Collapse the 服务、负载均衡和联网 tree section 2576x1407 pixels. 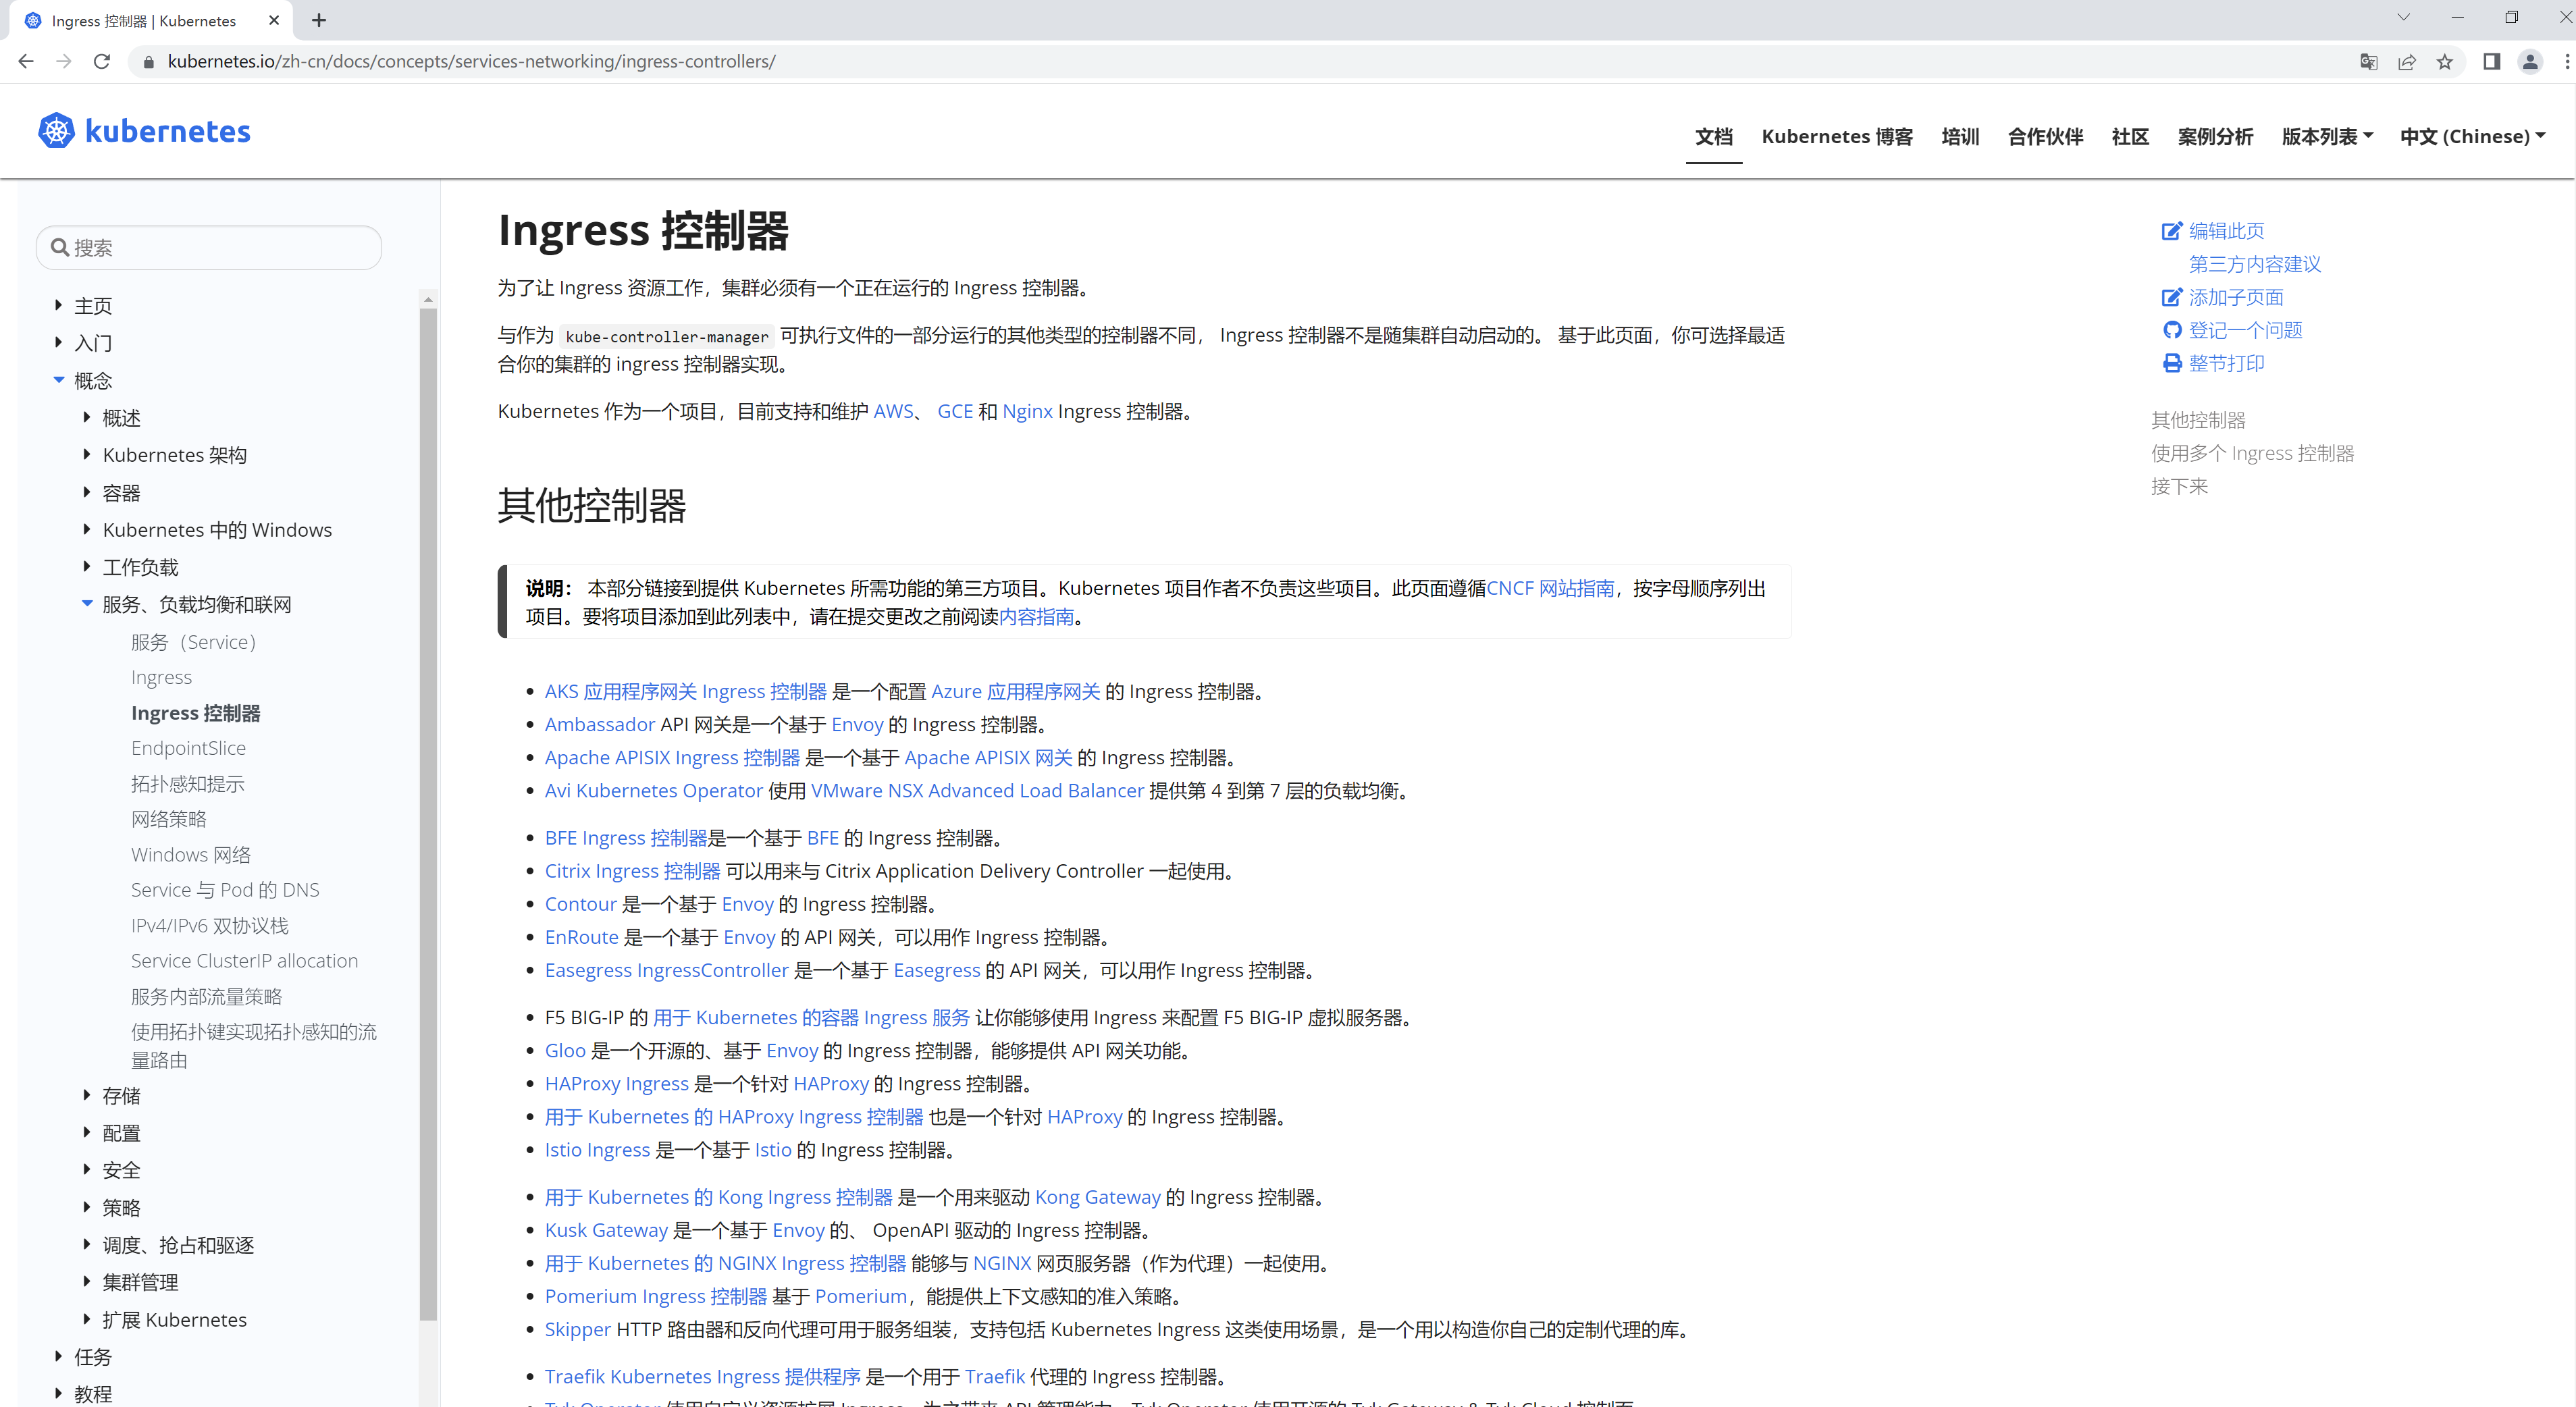click(x=87, y=604)
